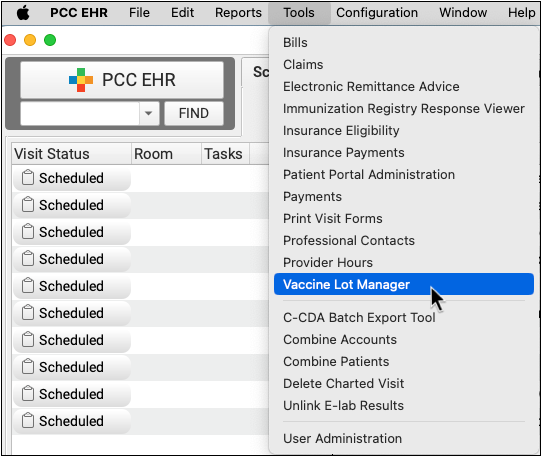This screenshot has width=541, height=456.
Task: Click clipboard icon on first Scheduled visit
Action: pyautogui.click(x=28, y=178)
